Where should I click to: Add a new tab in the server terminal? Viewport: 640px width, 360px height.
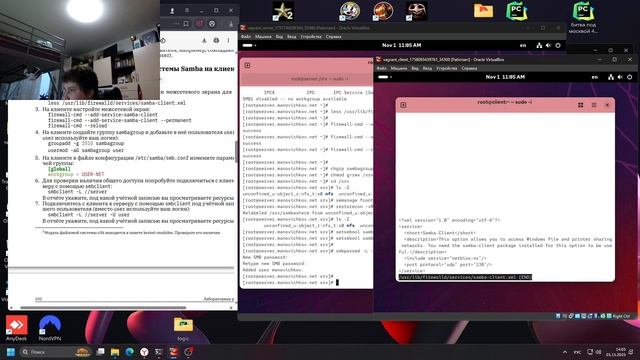(247, 65)
